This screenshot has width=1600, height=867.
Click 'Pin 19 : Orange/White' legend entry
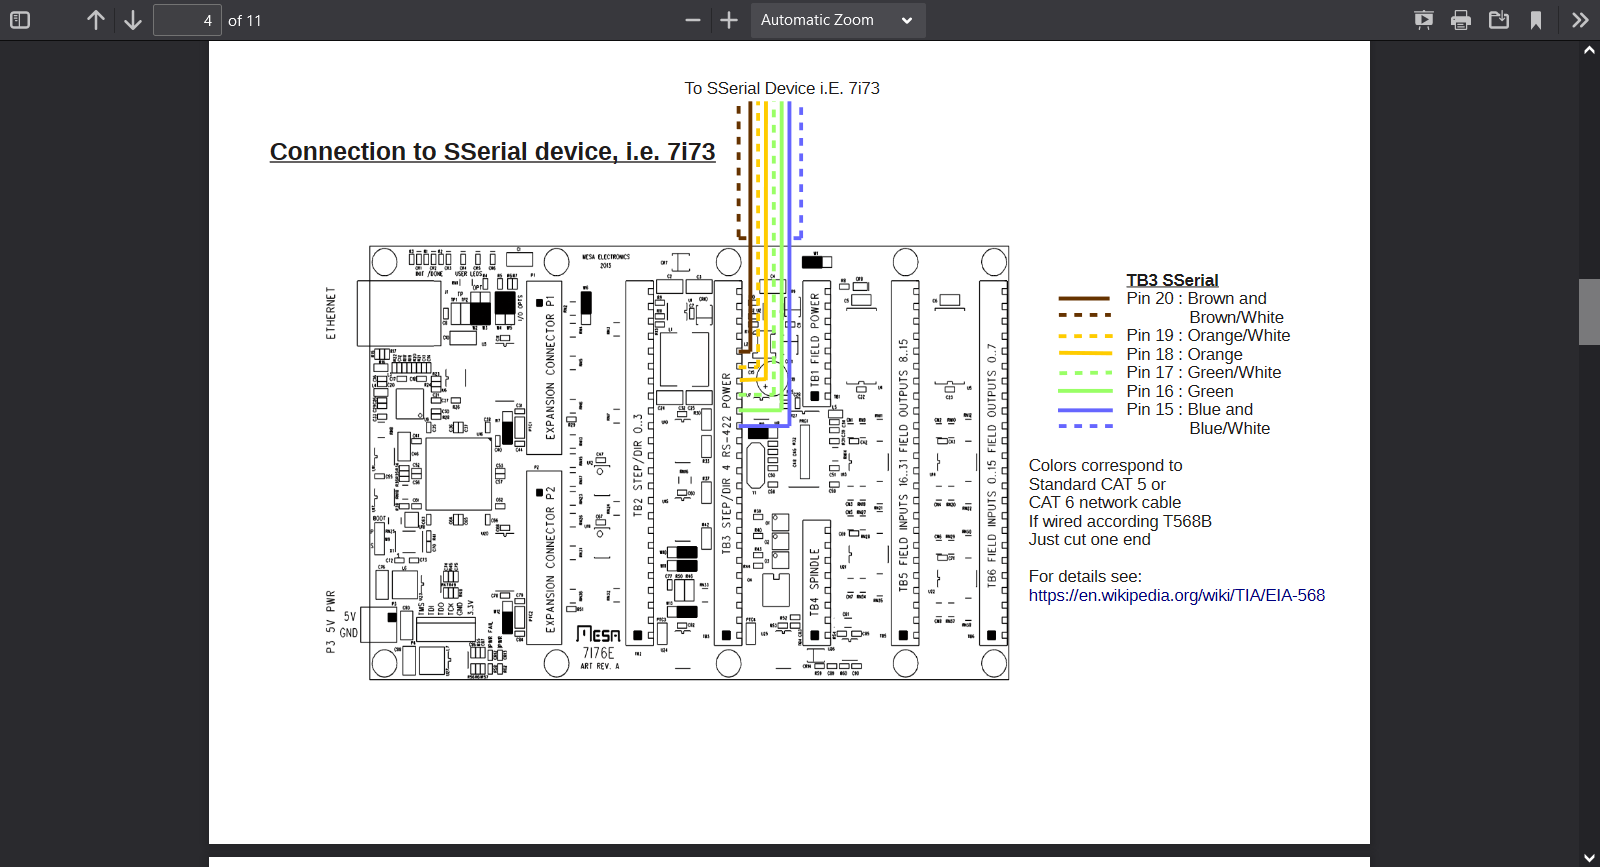click(1208, 335)
